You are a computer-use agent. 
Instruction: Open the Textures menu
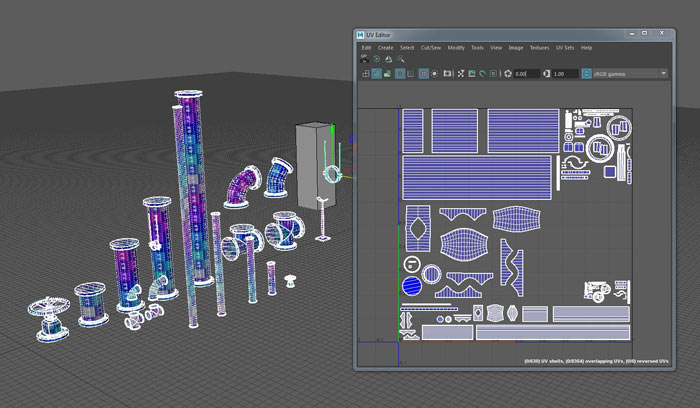[540, 47]
